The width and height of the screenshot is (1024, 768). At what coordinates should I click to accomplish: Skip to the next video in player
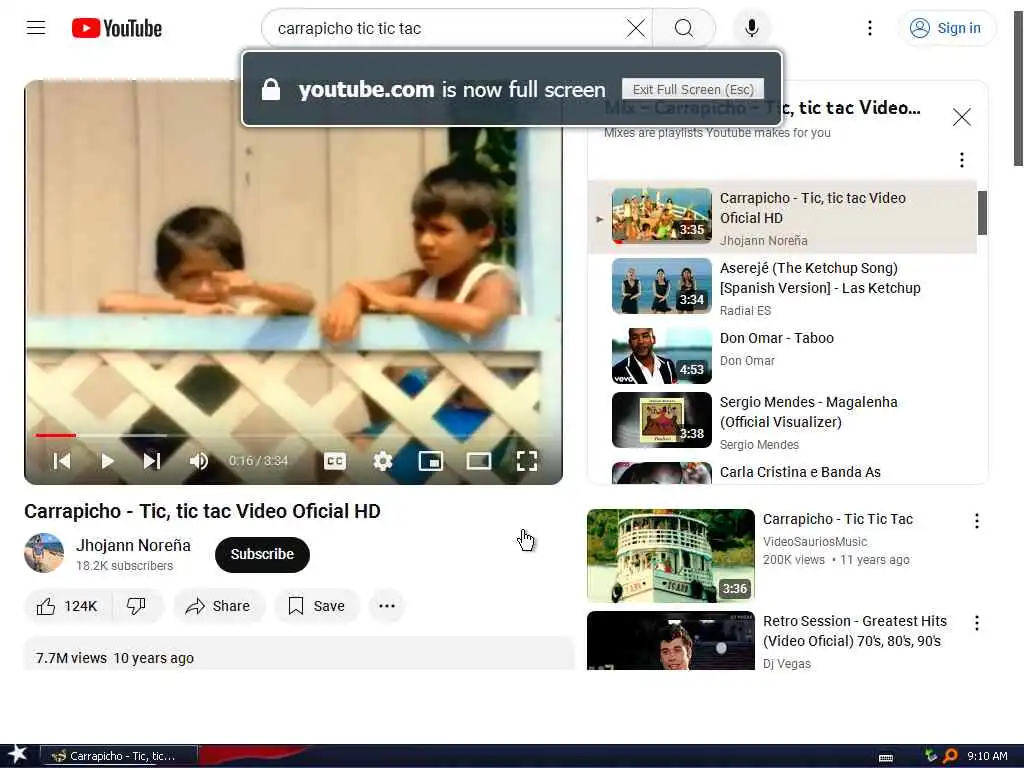(152, 461)
